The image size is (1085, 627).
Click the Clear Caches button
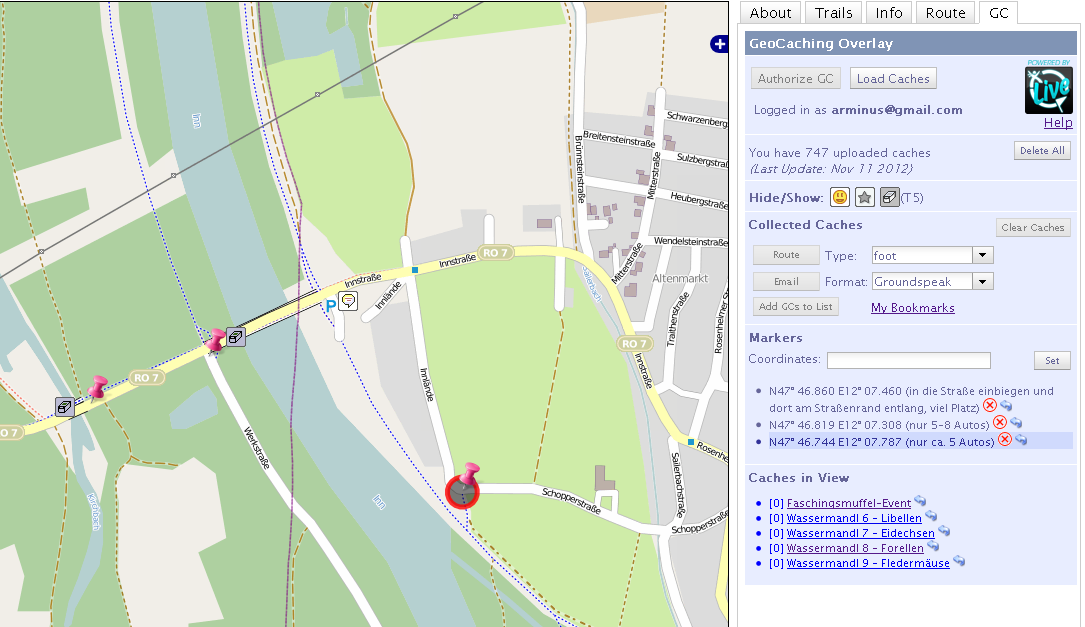click(x=1032, y=228)
